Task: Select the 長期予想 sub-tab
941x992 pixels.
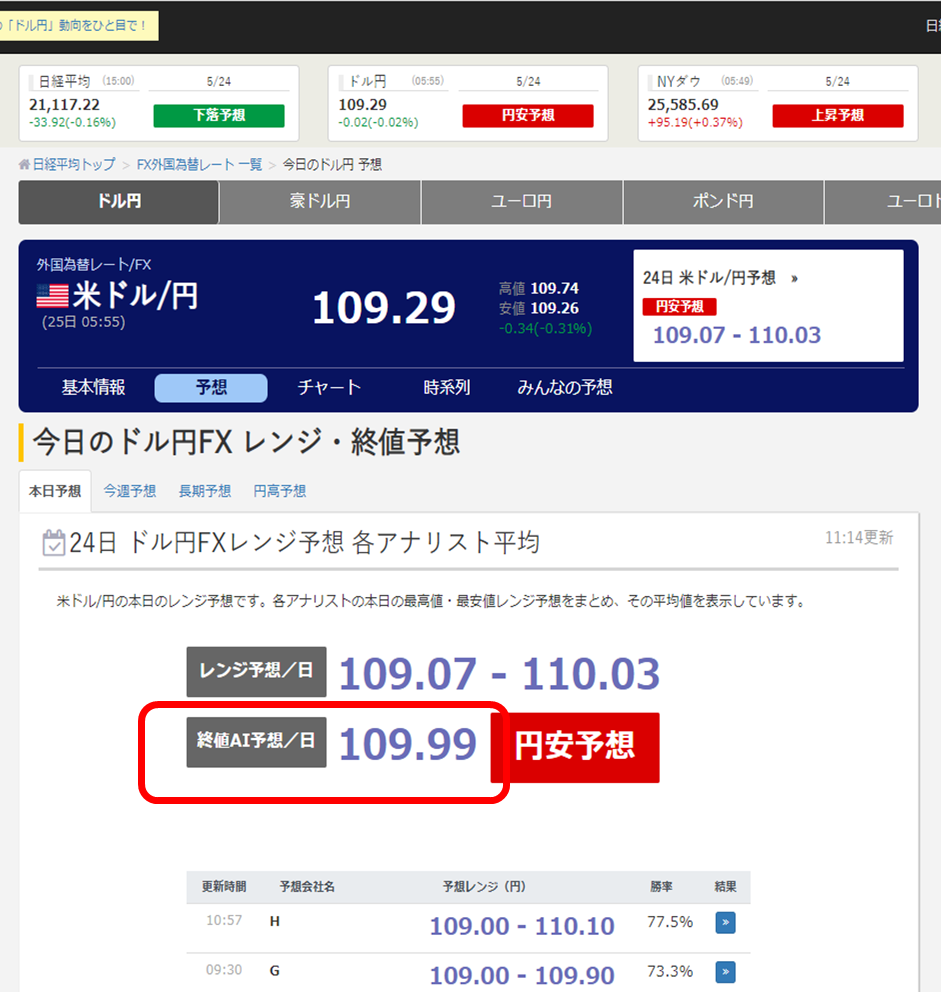Action: (204, 491)
